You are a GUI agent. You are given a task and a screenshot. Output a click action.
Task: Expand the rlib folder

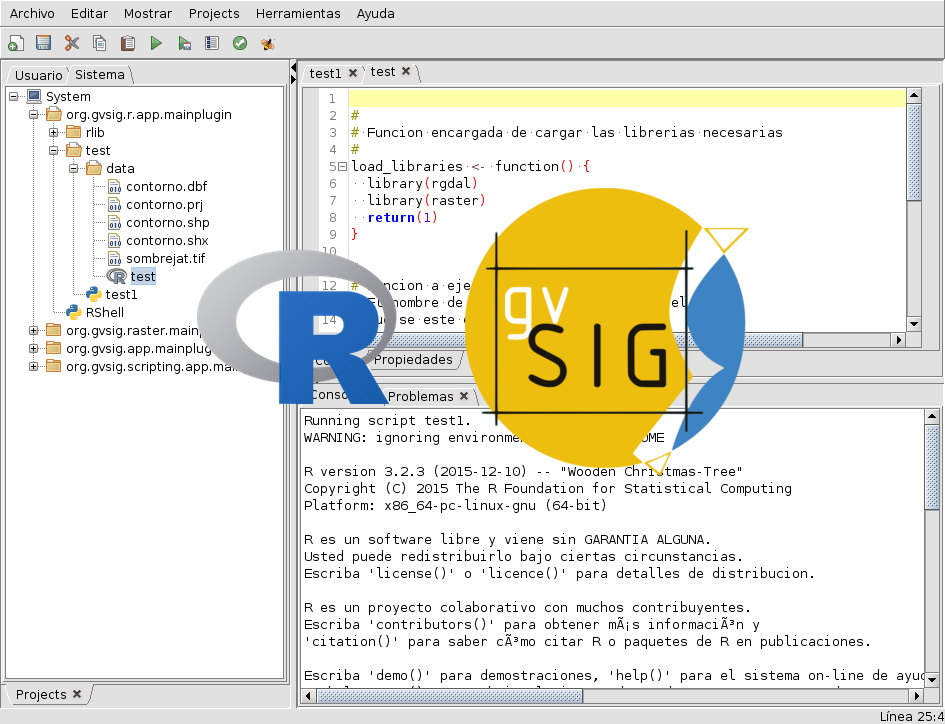[x=54, y=132]
